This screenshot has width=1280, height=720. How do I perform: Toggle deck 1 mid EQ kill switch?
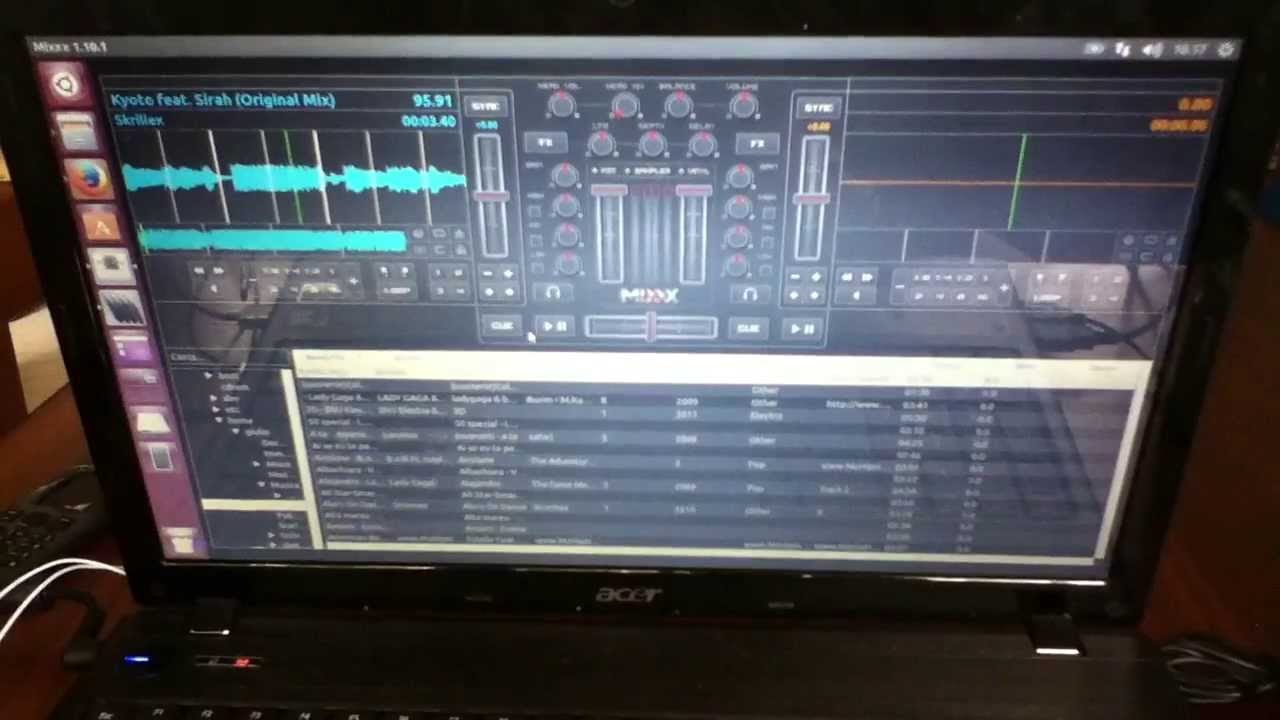click(535, 240)
